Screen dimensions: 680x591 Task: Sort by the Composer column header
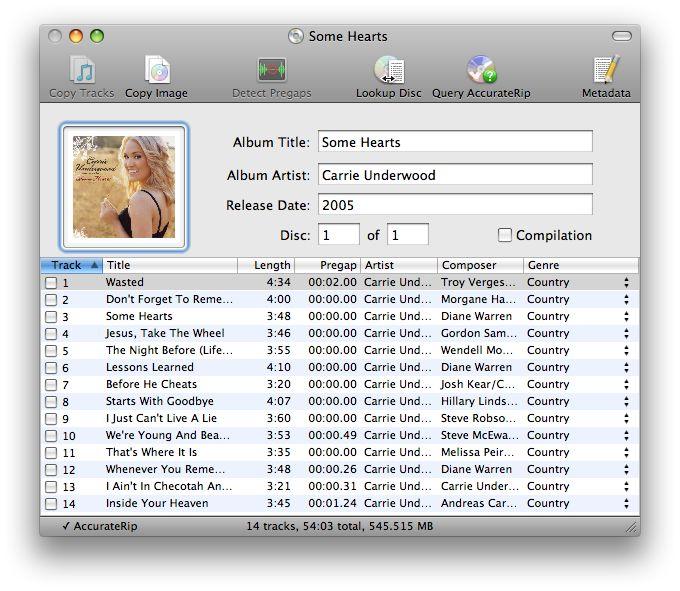coord(481,265)
